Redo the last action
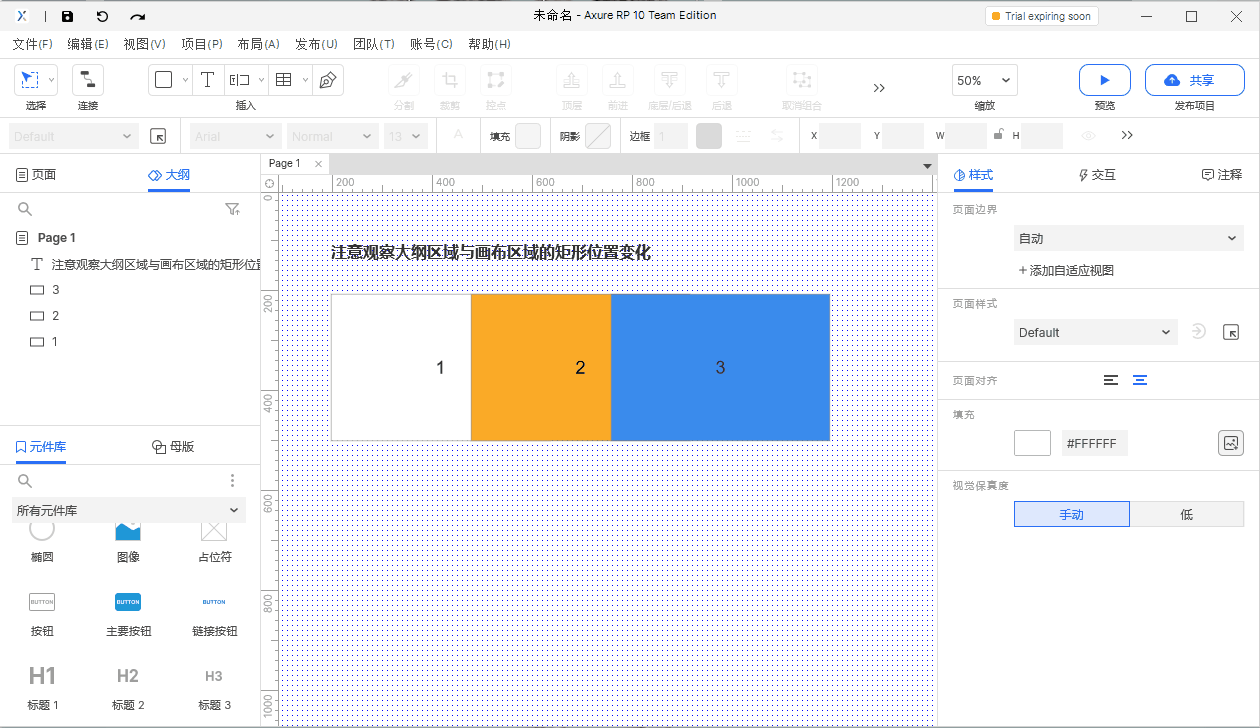Image resolution: width=1260 pixels, height=728 pixels. click(137, 16)
